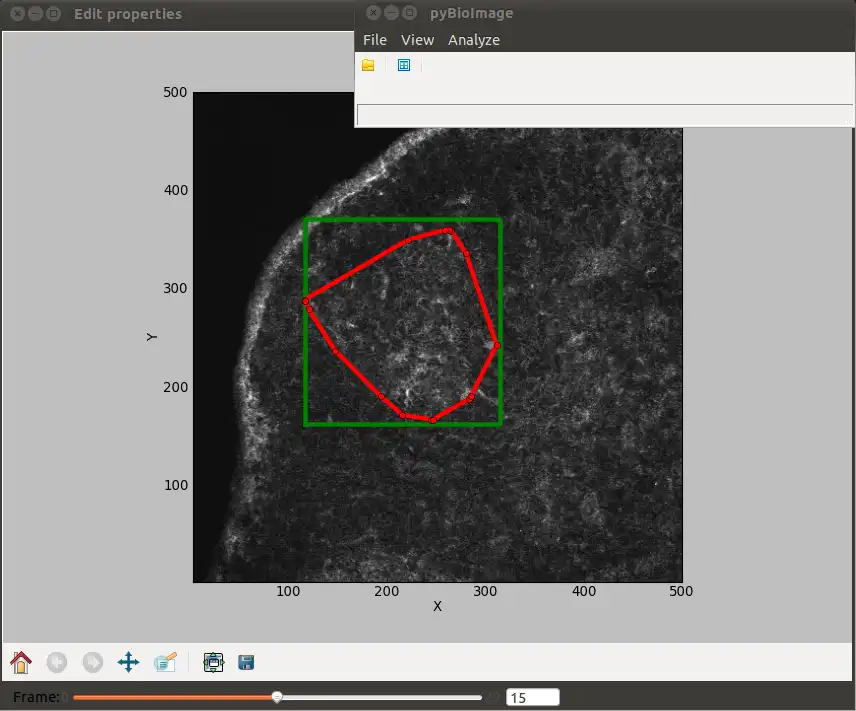Click the Y axis label text
This screenshot has width=856, height=711.
[x=151, y=337]
